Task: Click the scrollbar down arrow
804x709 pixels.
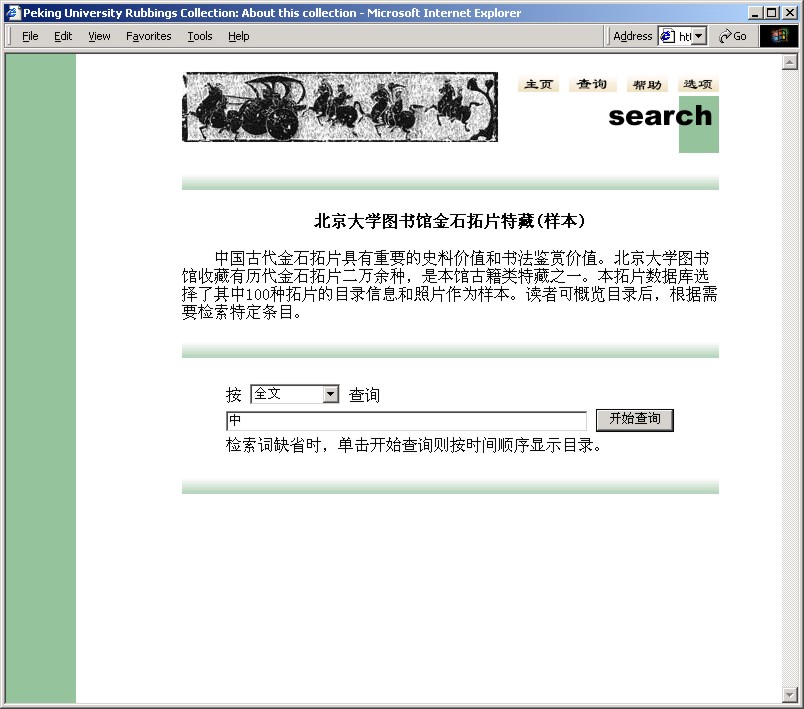Action: coord(789,695)
